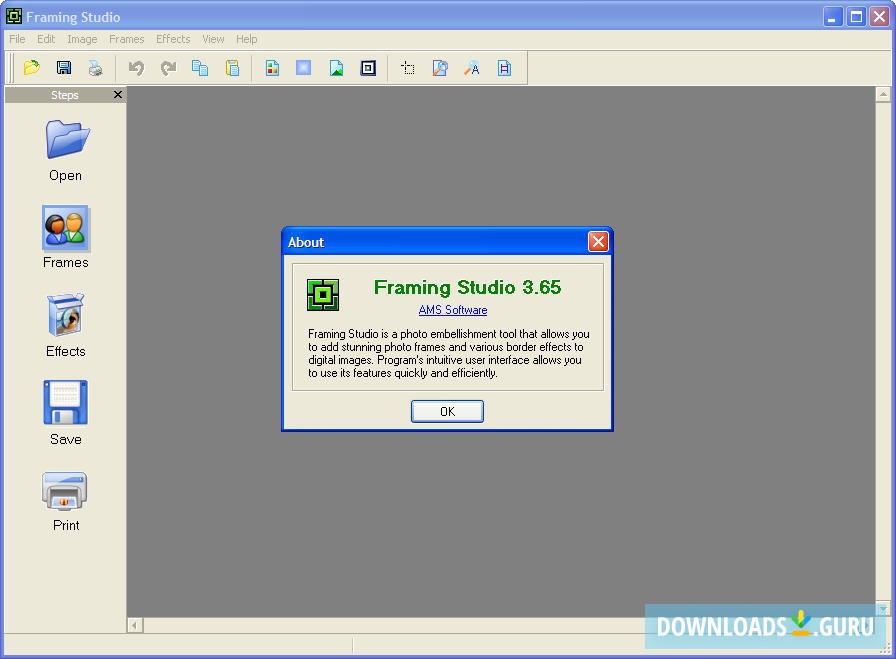
Task: Close the Steps panel with its X button
Action: [117, 94]
